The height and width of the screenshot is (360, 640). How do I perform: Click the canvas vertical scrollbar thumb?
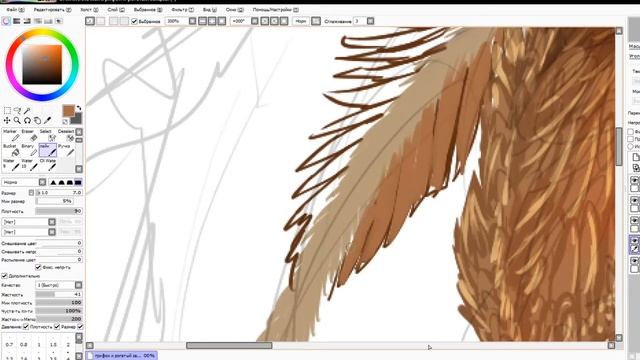(x=619, y=147)
